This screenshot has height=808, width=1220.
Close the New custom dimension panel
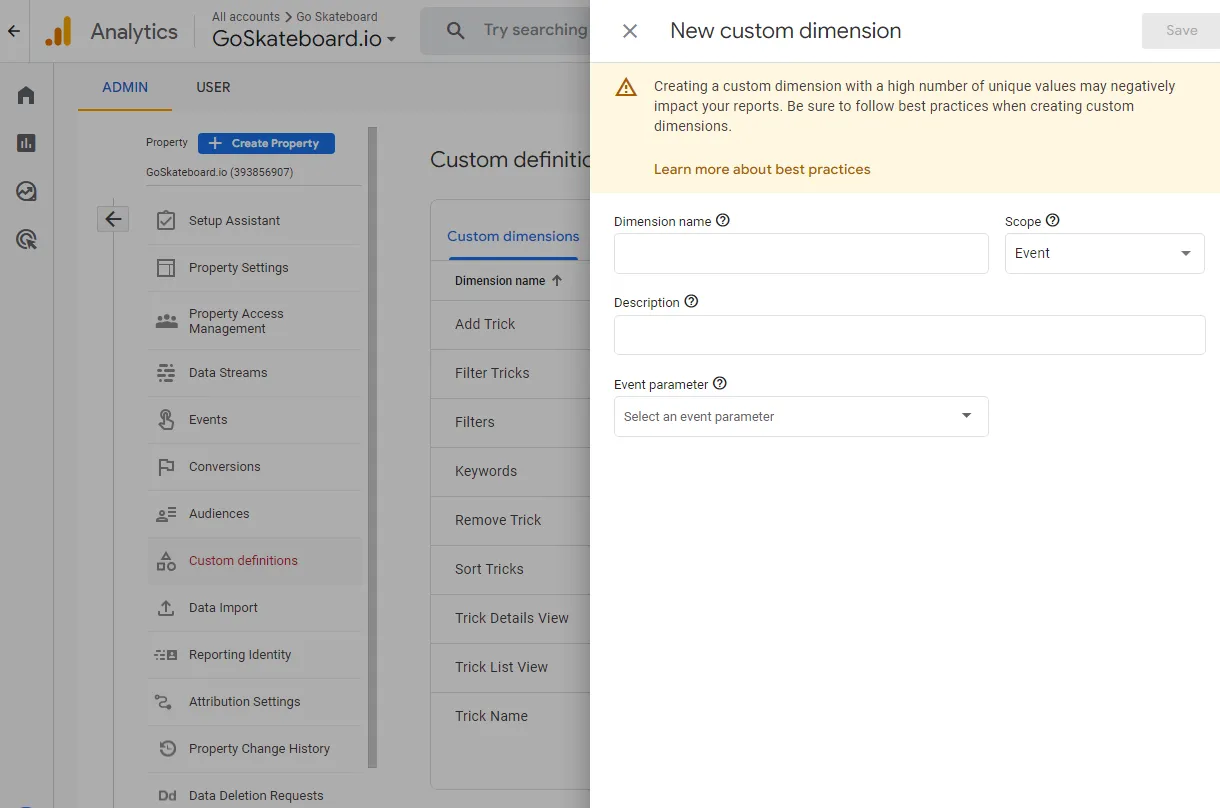pos(630,31)
